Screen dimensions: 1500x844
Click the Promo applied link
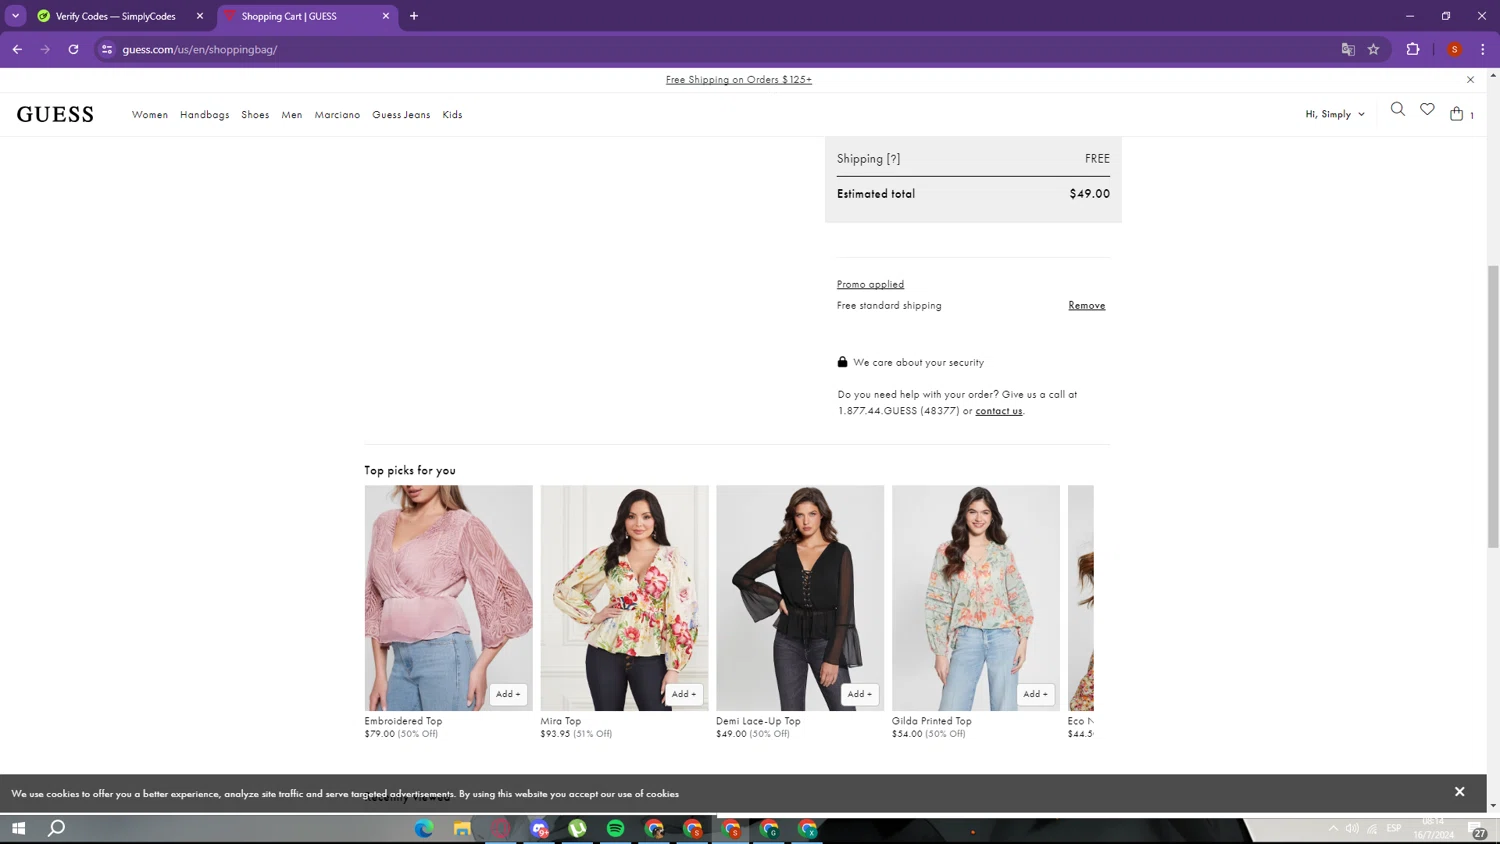click(x=870, y=284)
